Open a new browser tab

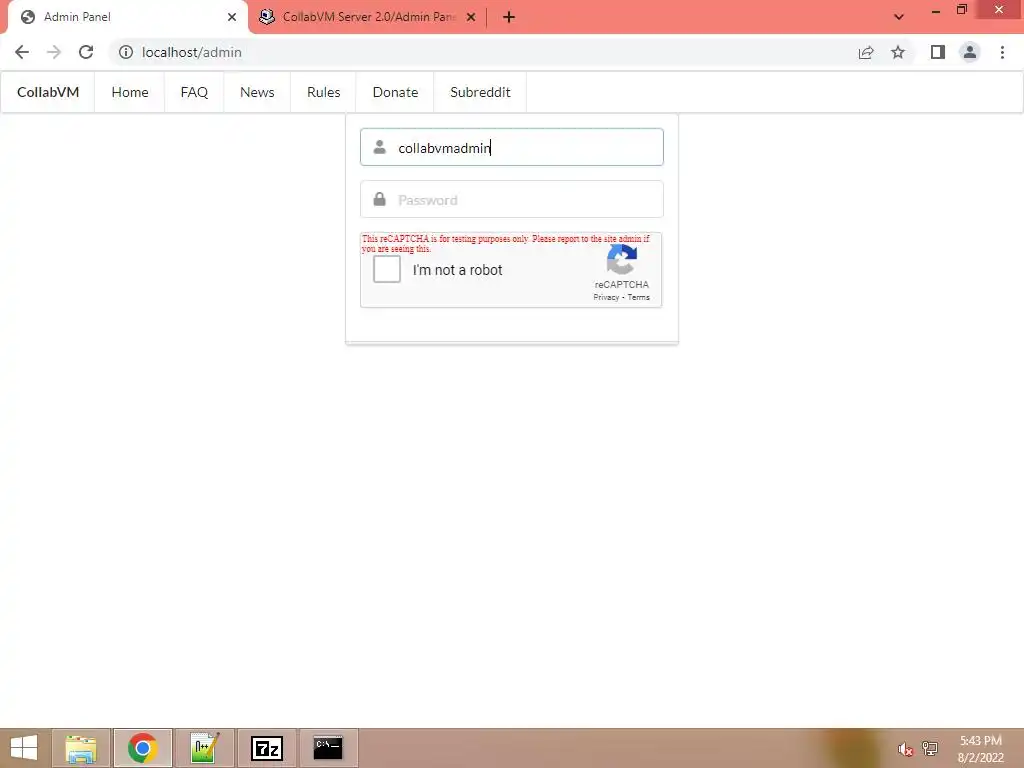point(509,17)
